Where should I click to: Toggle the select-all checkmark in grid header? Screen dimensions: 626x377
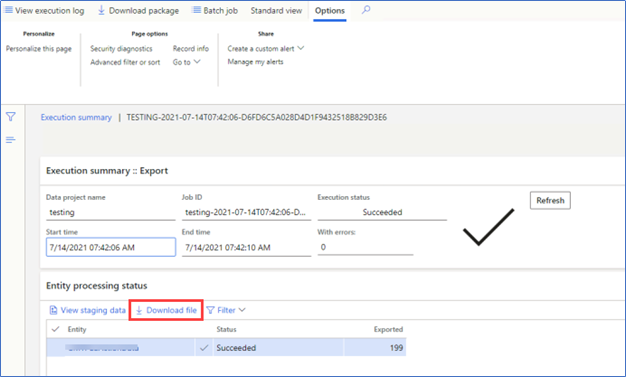point(55,329)
